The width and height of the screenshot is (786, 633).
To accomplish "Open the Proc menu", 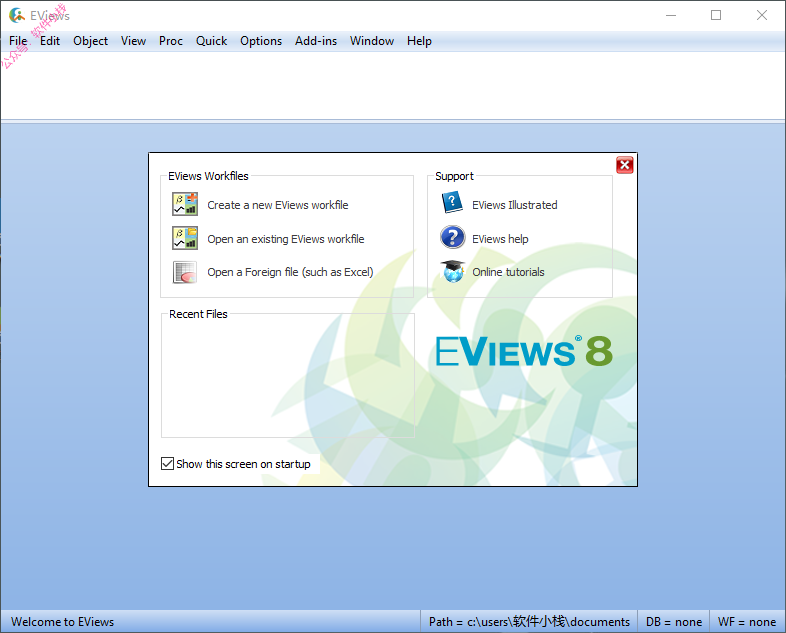I will click(170, 41).
